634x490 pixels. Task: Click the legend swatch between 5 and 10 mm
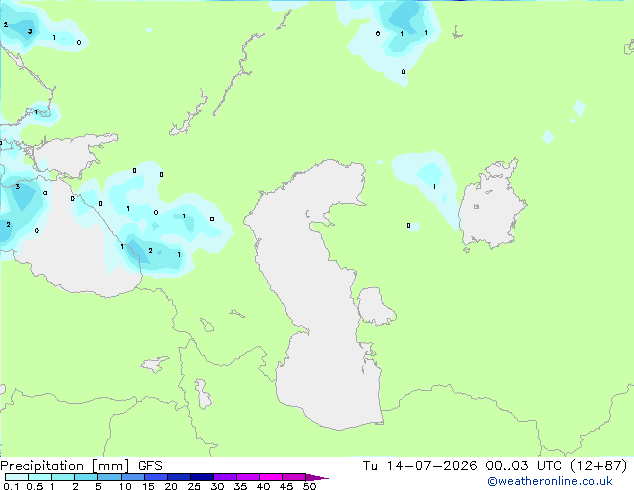pos(110,477)
